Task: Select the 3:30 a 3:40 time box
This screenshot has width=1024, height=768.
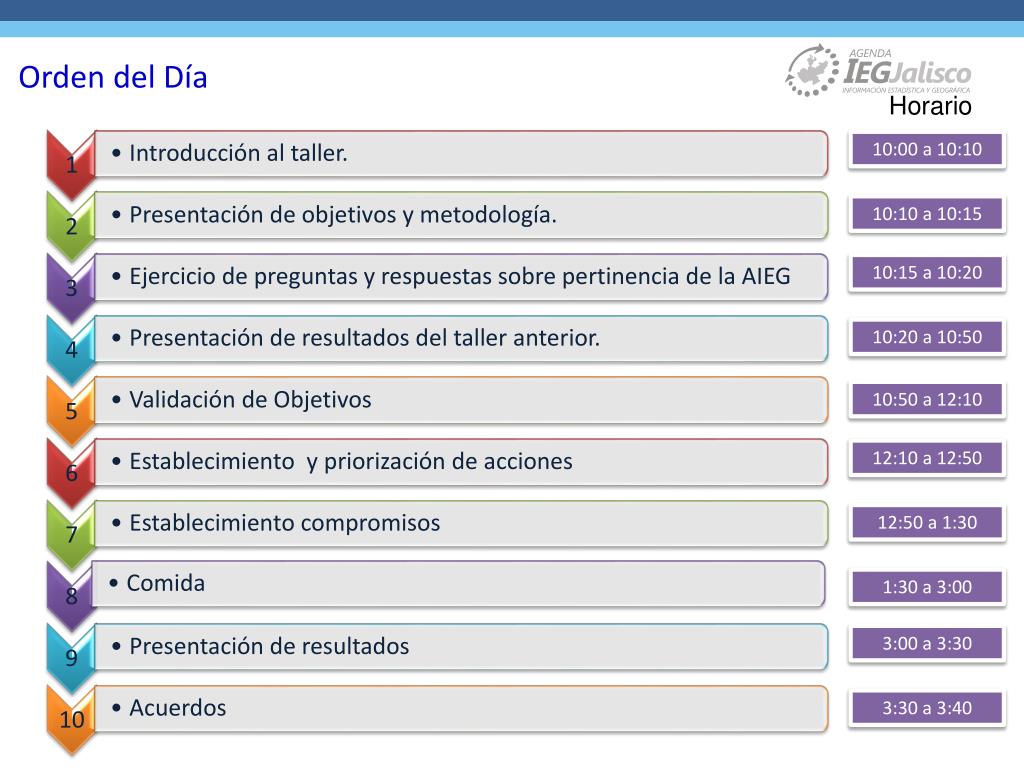Action: coord(927,708)
